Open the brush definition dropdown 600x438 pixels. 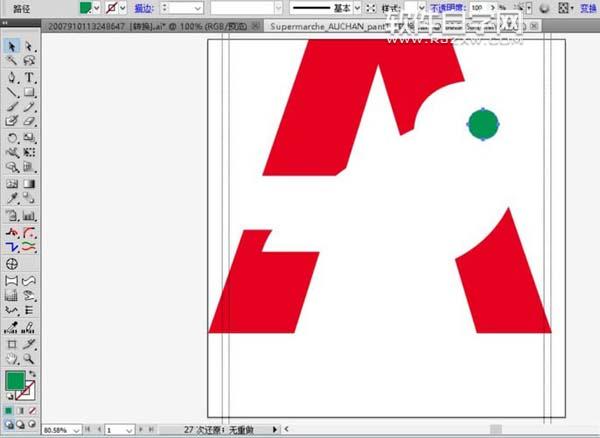click(x=278, y=8)
